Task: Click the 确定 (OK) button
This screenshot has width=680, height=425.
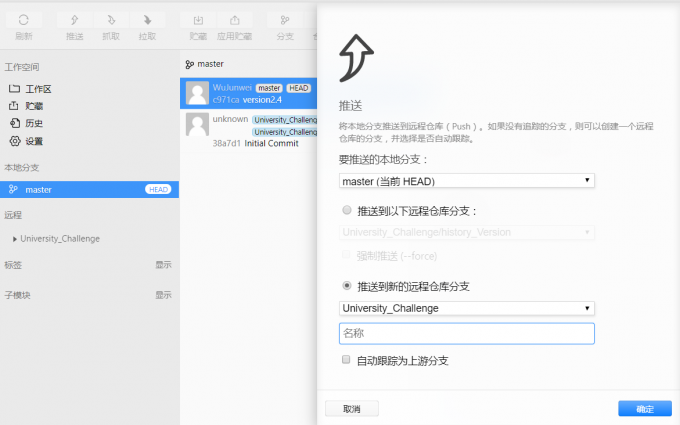Action: 644,408
